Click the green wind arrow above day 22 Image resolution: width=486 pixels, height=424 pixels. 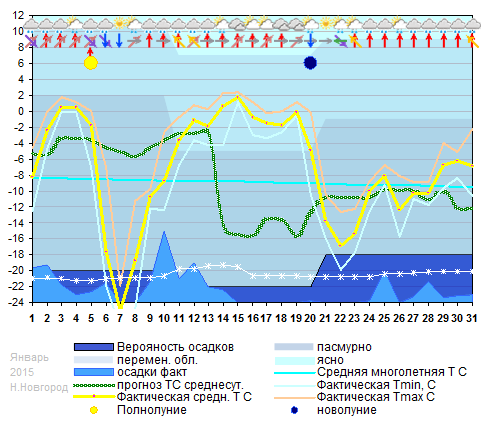click(341, 41)
